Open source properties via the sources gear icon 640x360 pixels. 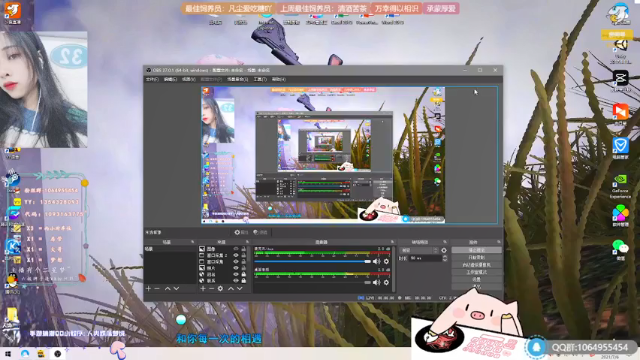(x=220, y=289)
